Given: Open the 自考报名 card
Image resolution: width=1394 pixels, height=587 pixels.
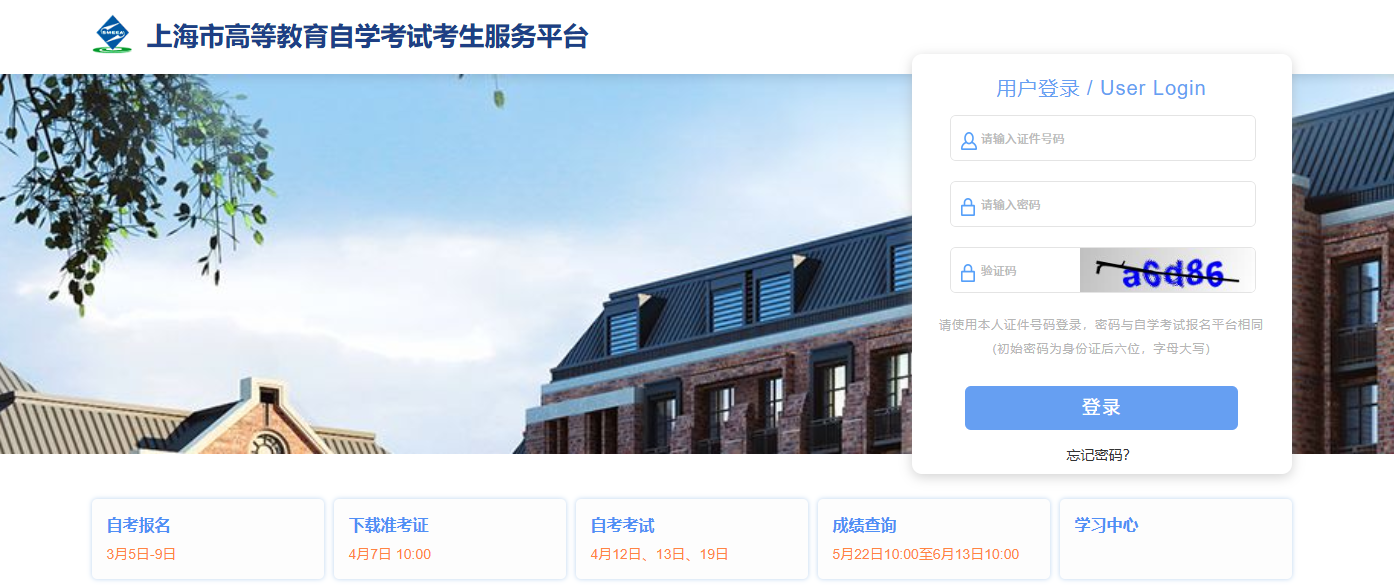Looking at the screenshot, I should click(208, 539).
